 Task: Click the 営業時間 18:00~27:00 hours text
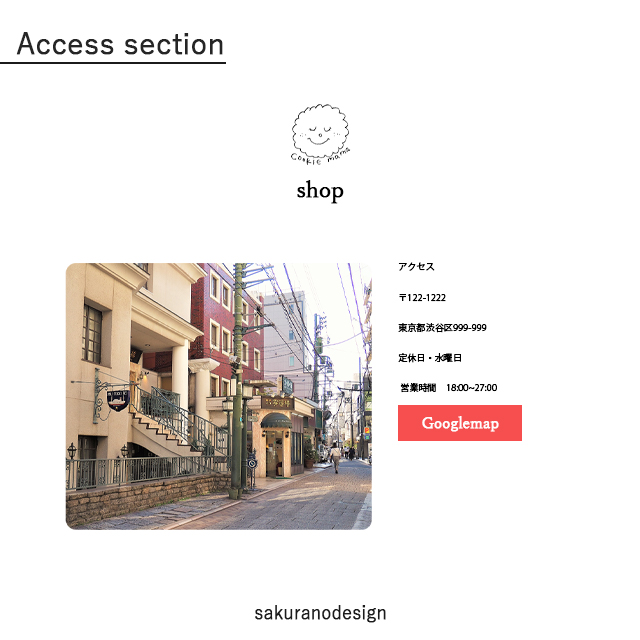click(449, 388)
